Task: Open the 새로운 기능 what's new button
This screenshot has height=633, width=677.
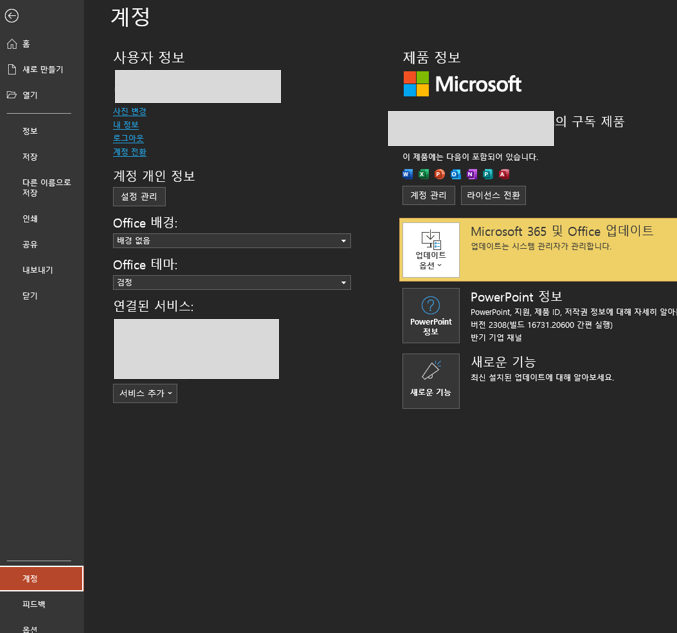Action: (x=430, y=381)
